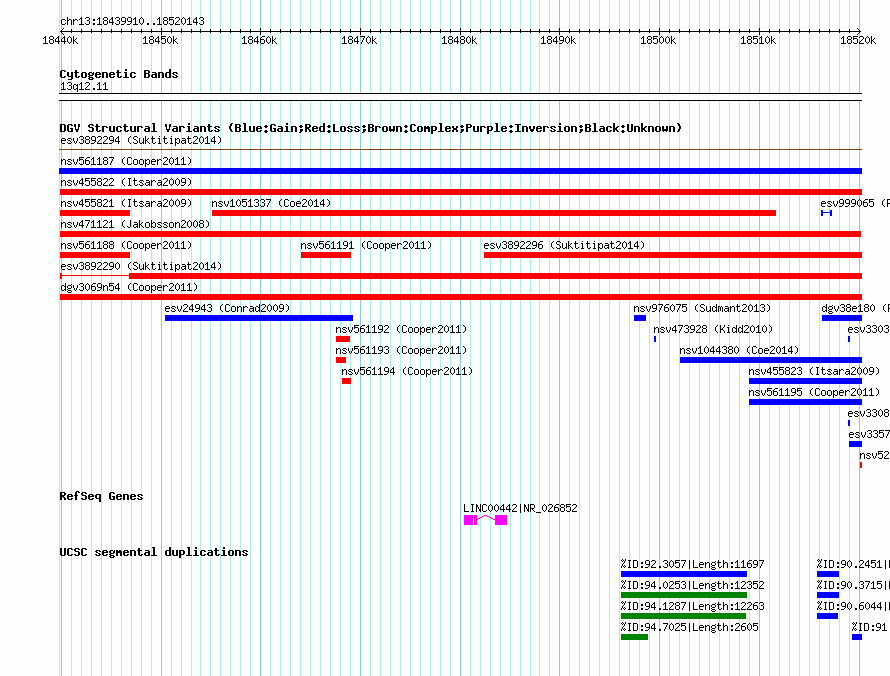Click the 18480k ruler tick label

pos(459,40)
